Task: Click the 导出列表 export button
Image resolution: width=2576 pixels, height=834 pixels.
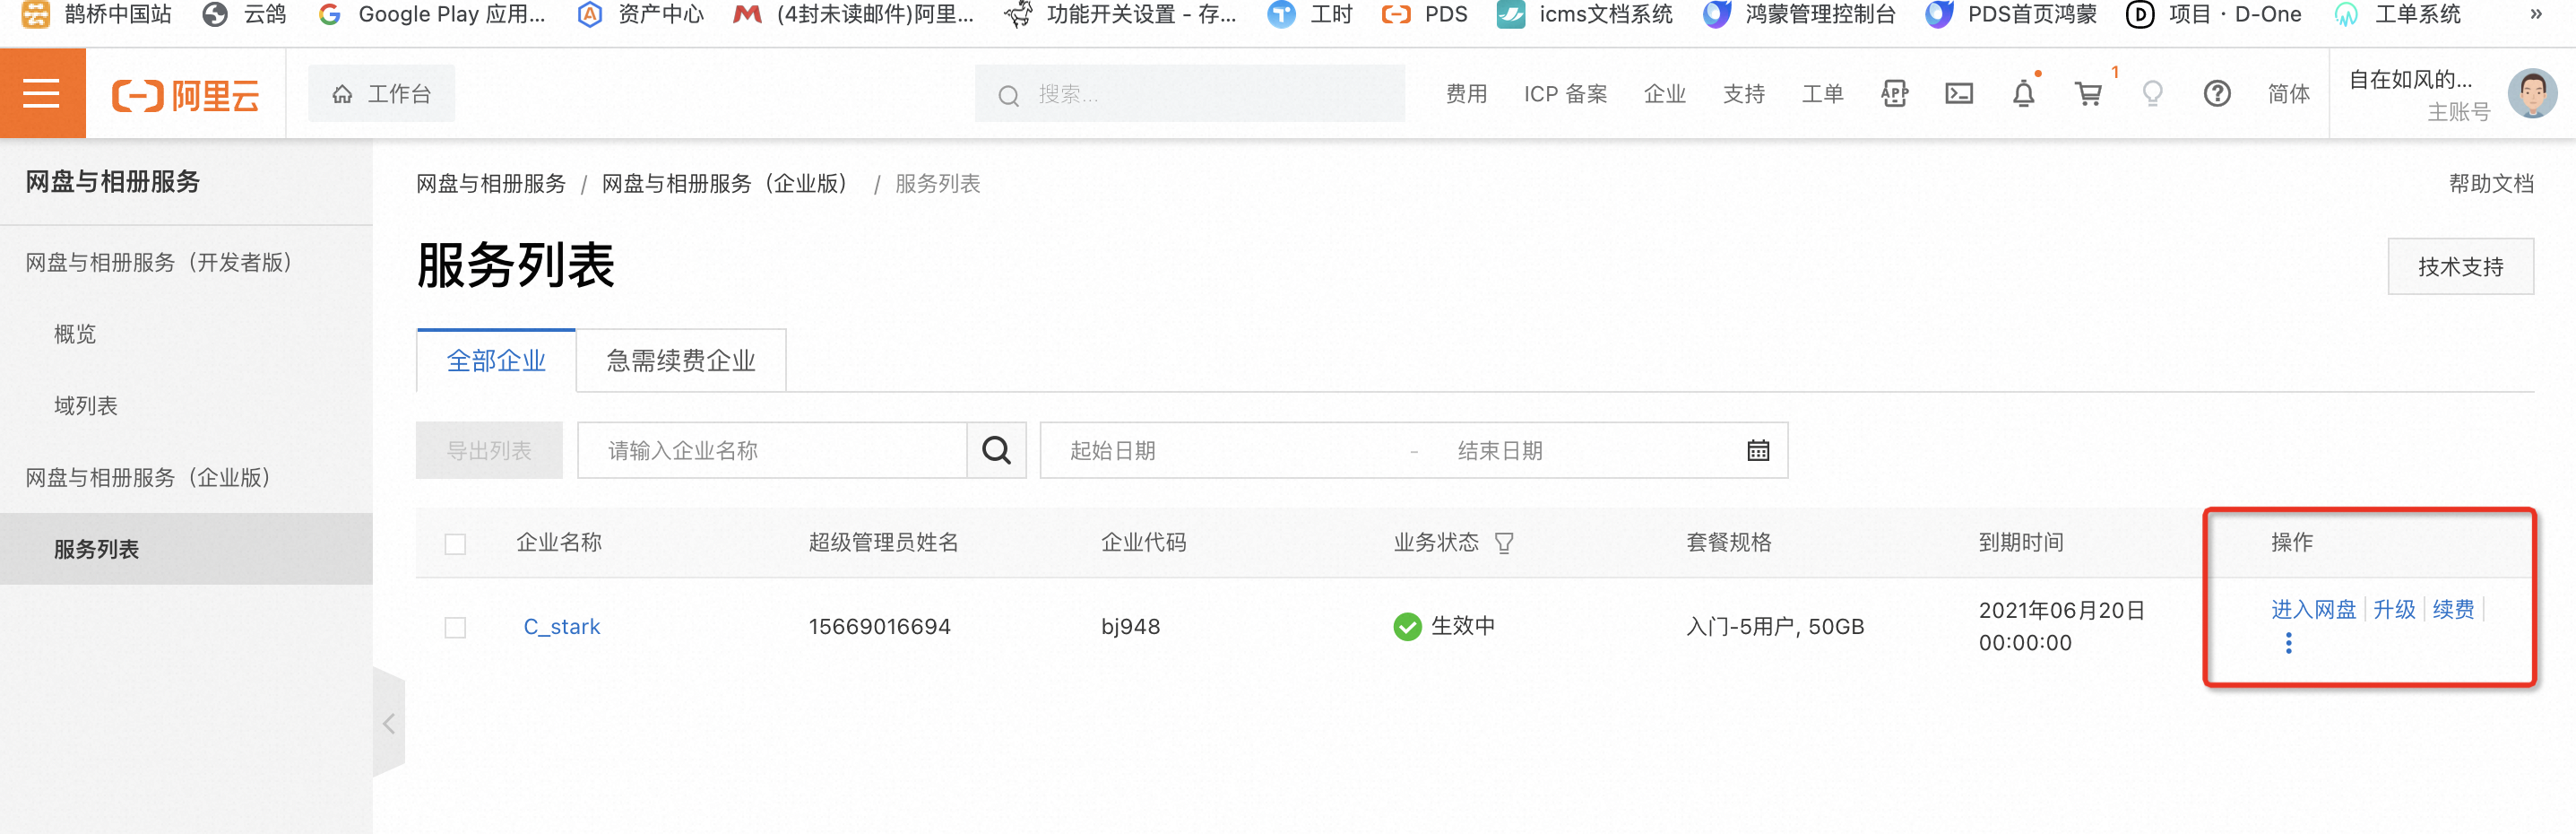Action: pyautogui.click(x=489, y=451)
